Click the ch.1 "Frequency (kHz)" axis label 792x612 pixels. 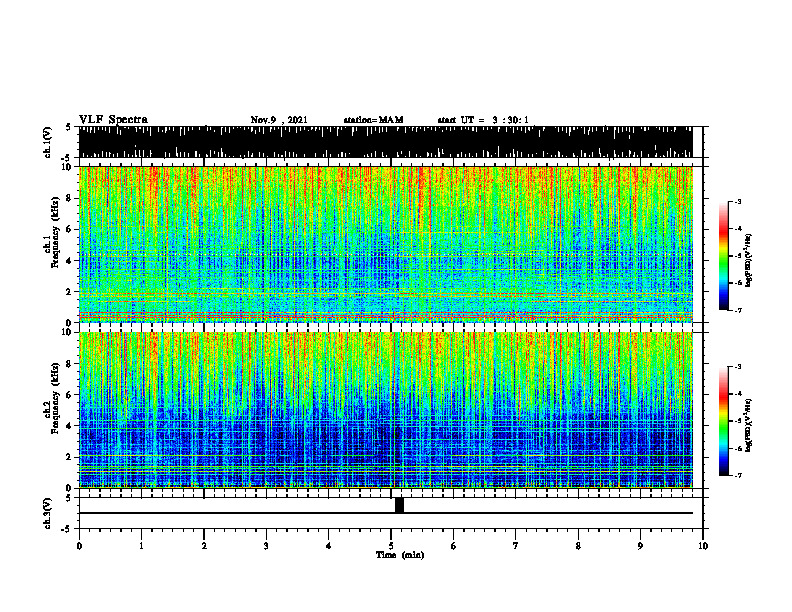click(55, 231)
